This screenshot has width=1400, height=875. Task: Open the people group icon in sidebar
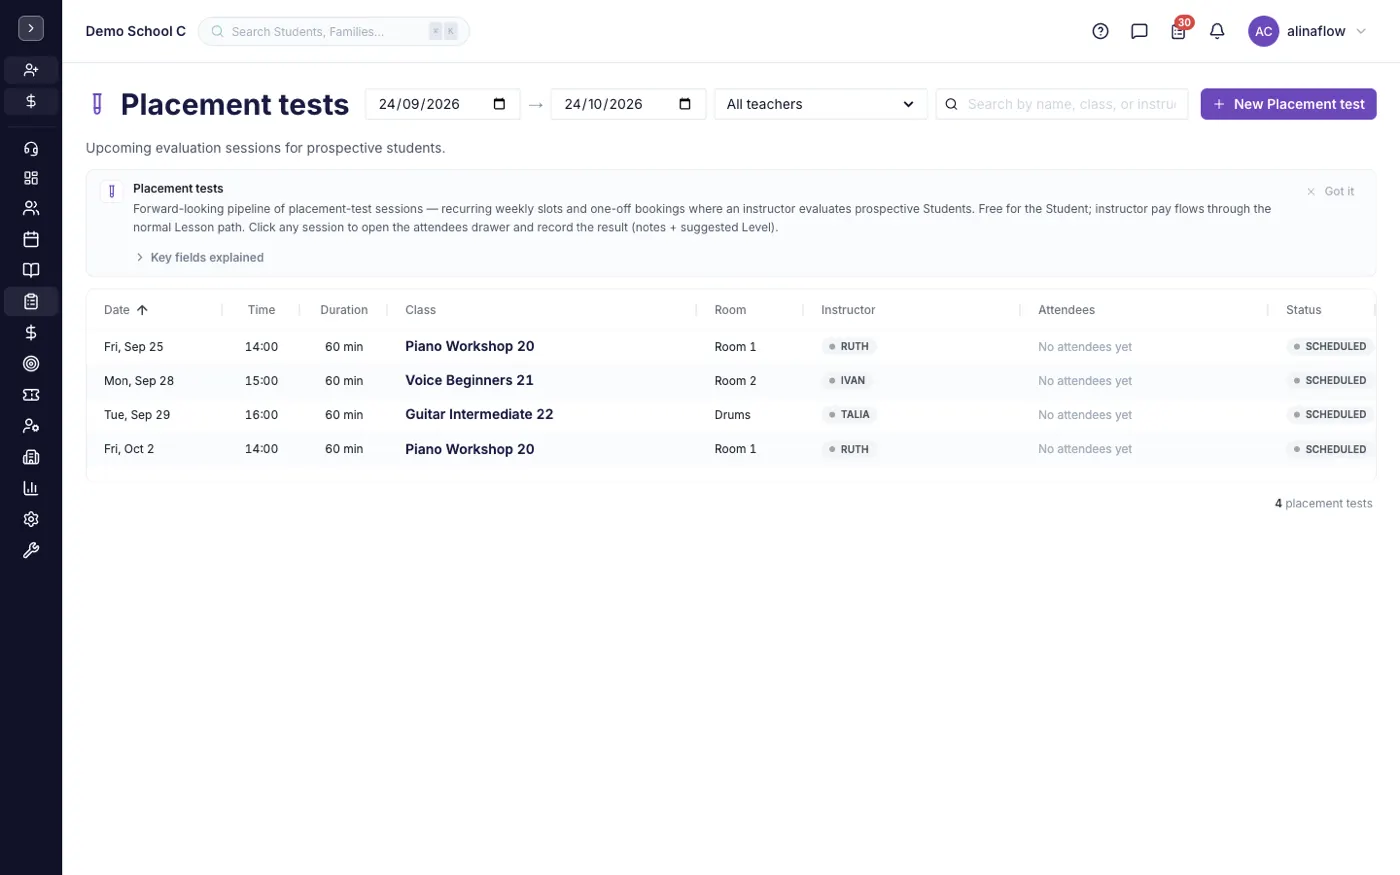tap(31, 208)
